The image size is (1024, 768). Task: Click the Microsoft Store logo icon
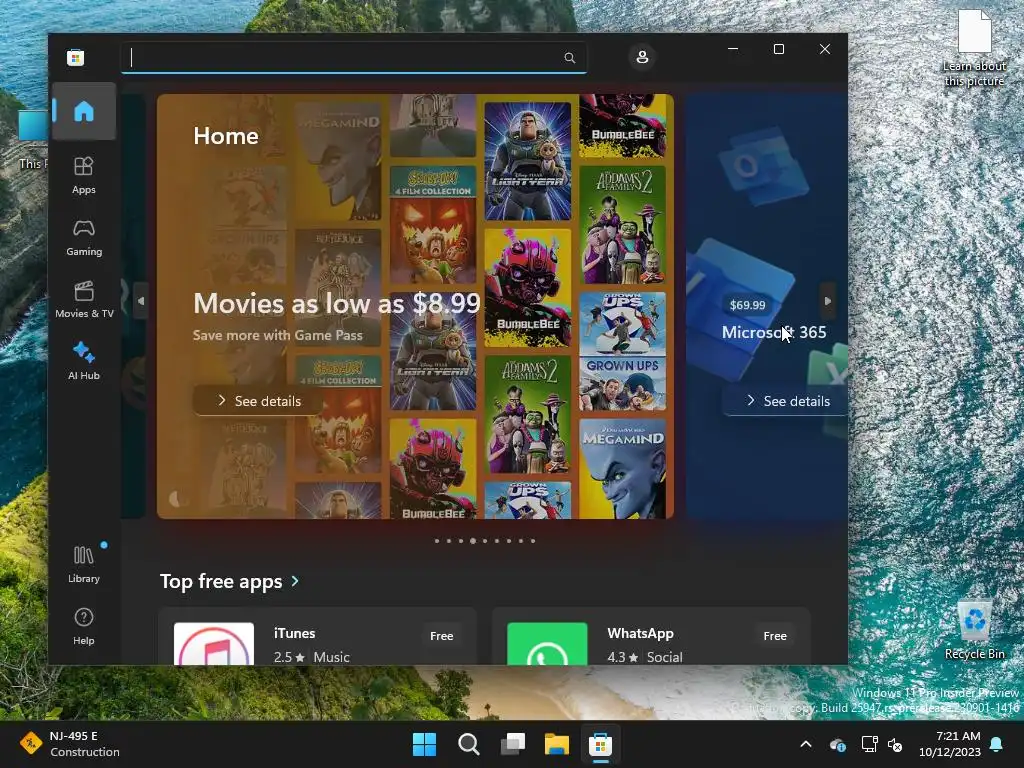(75, 57)
